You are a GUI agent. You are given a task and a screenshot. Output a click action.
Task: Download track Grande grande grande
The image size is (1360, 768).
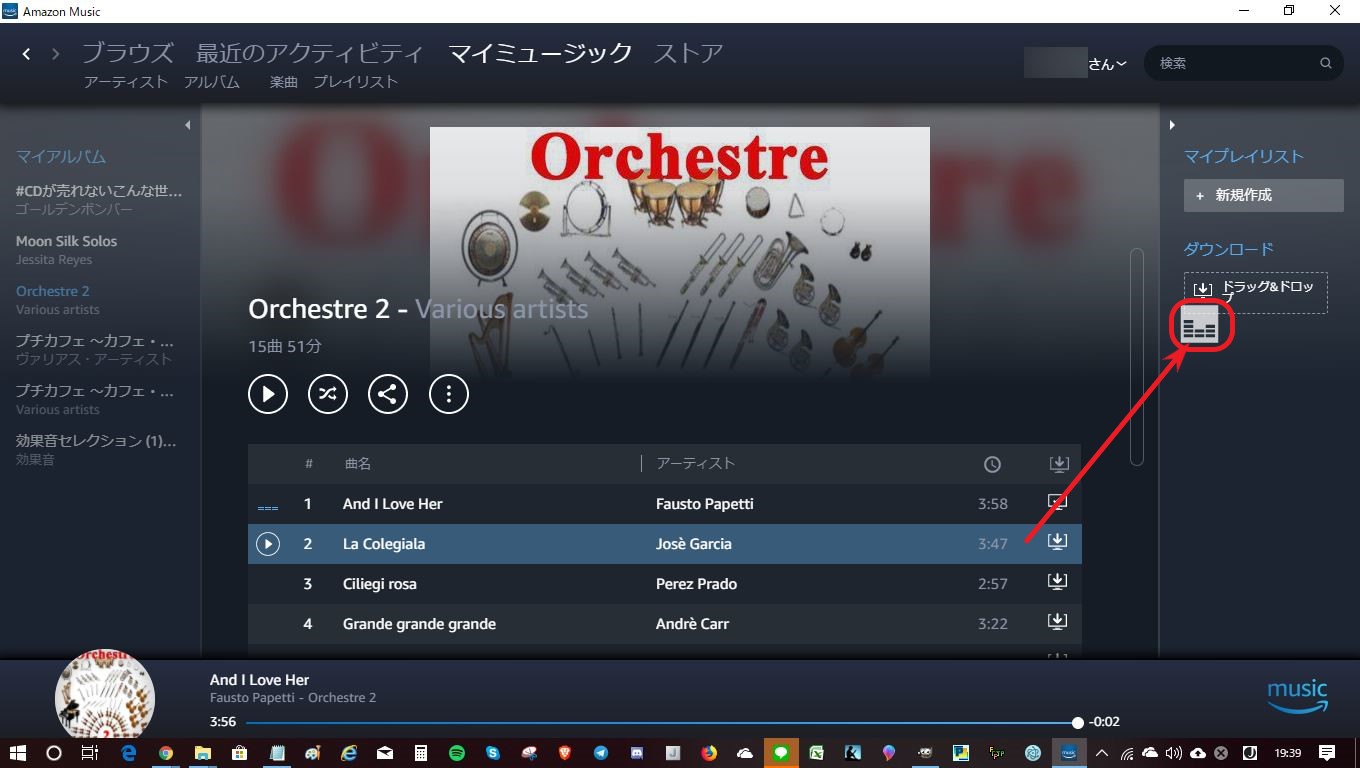(1057, 622)
